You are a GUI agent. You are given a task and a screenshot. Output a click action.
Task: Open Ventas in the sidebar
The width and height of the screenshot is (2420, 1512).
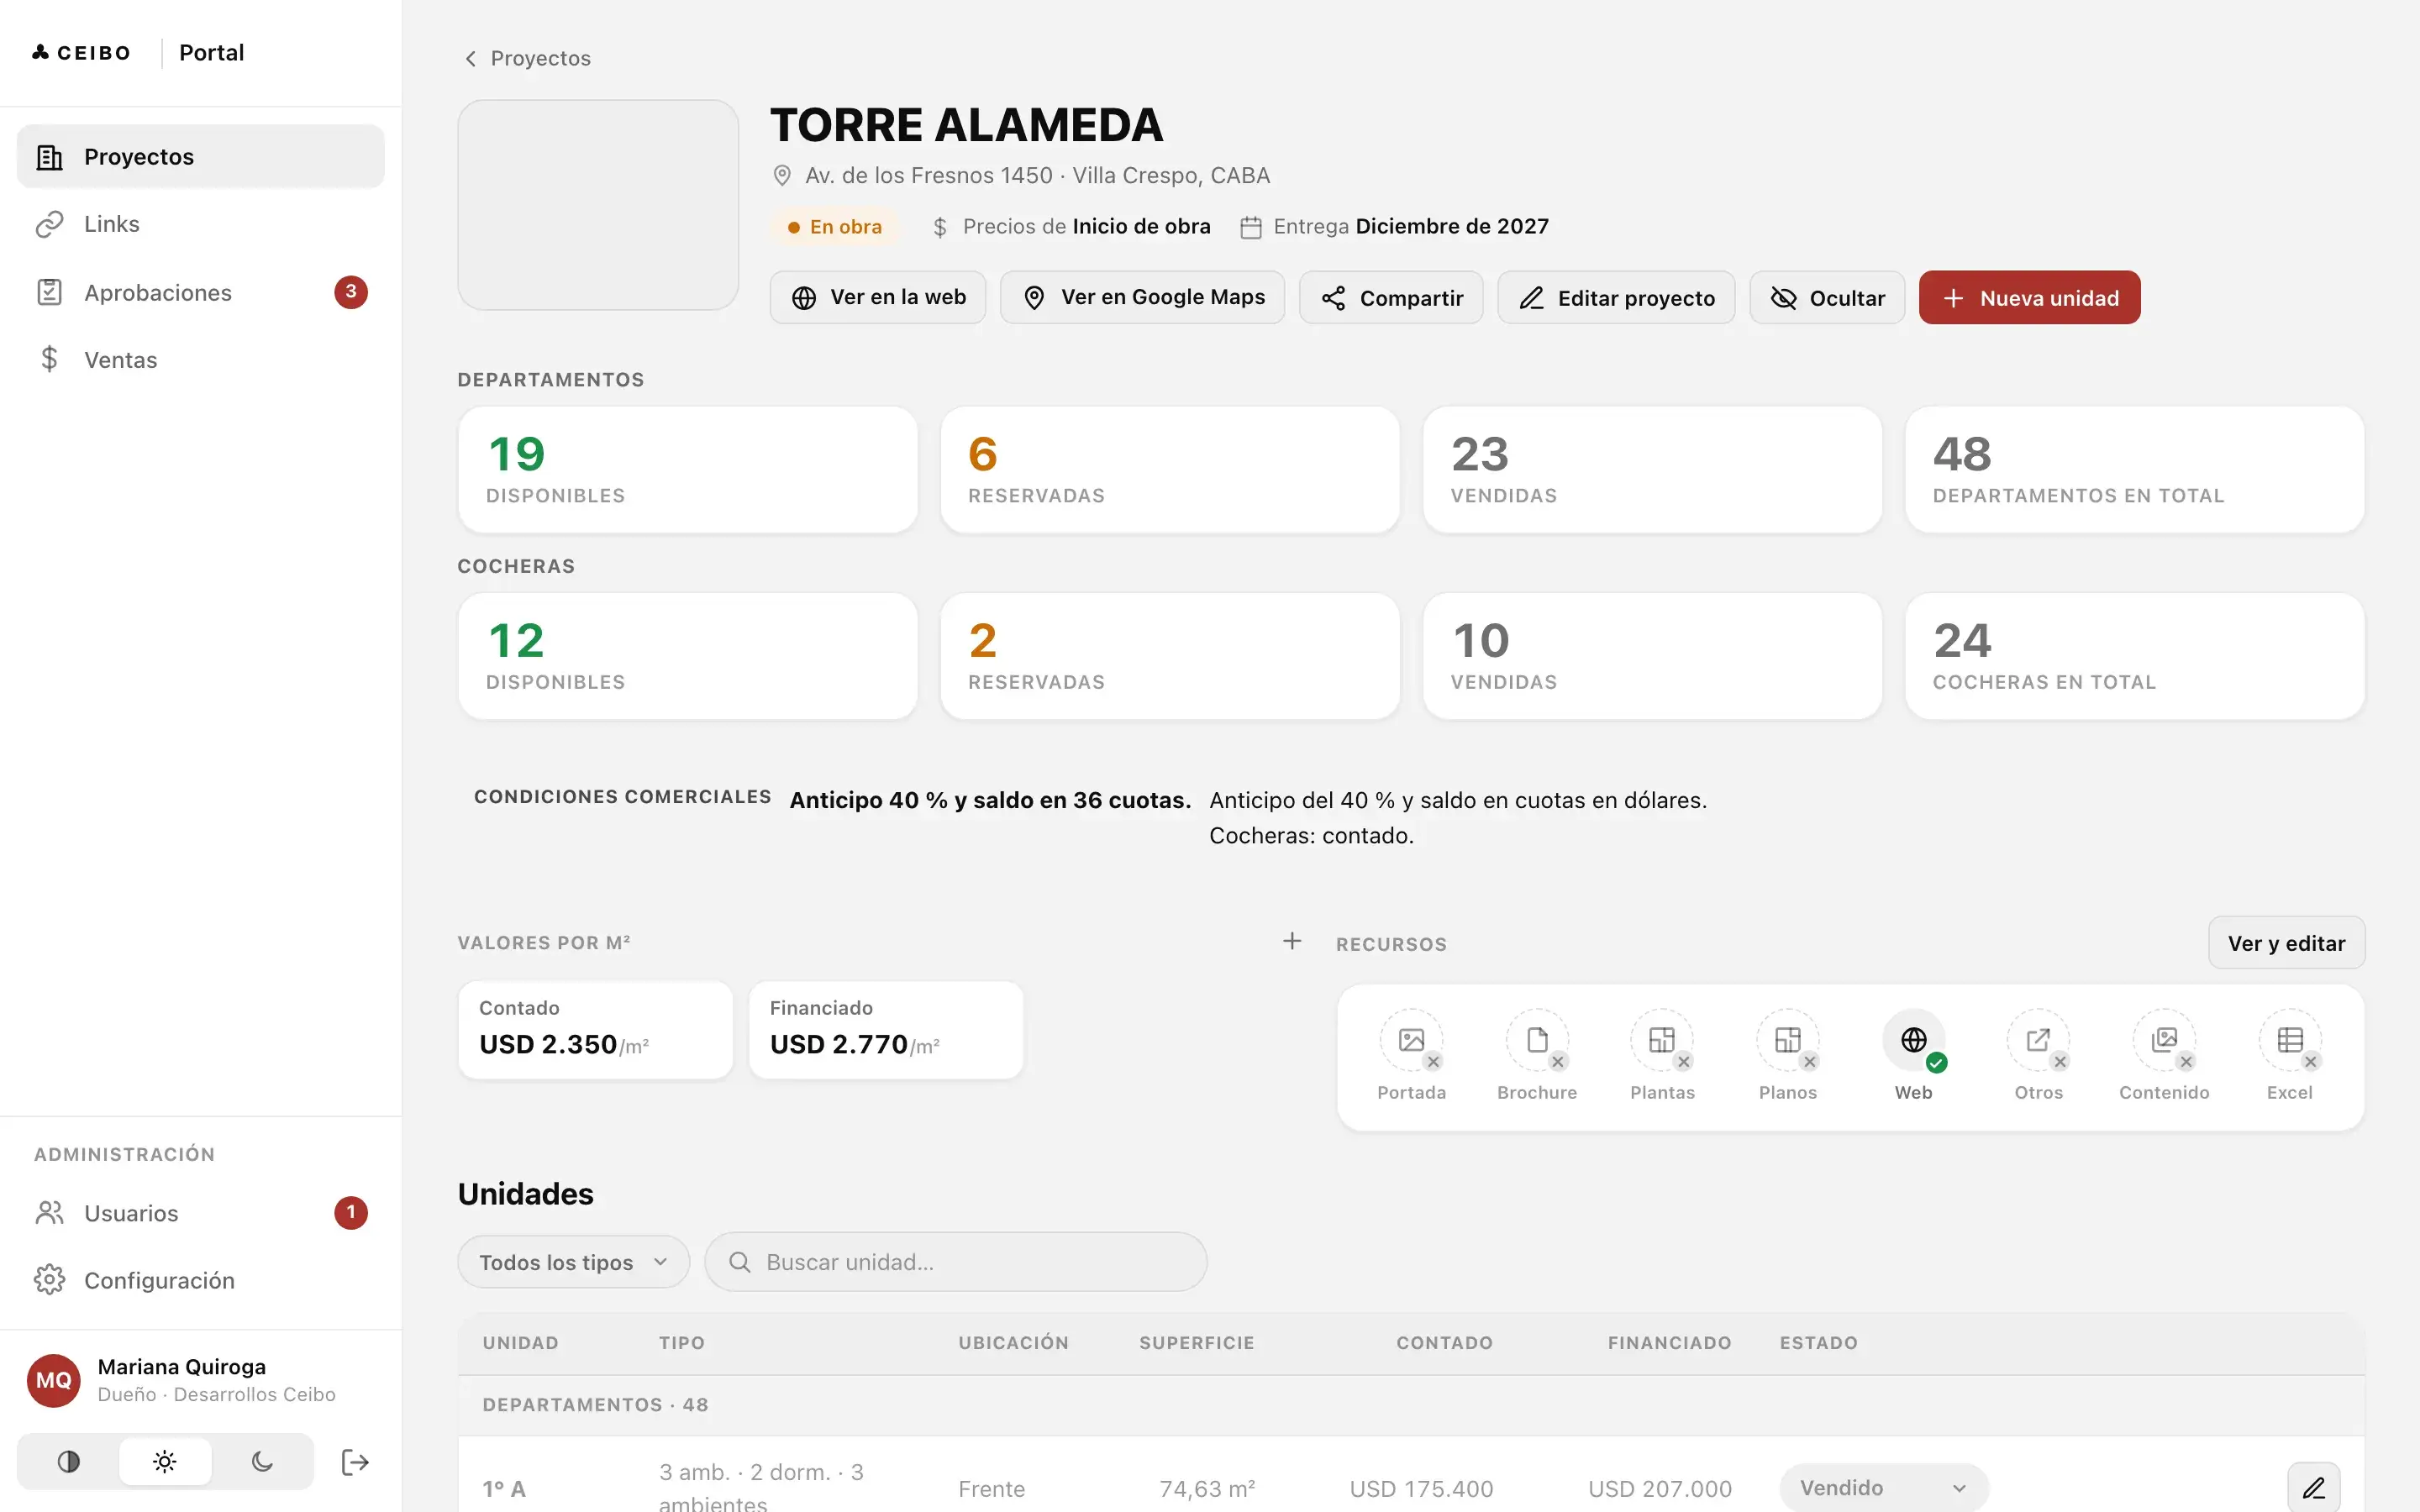[x=200, y=360]
